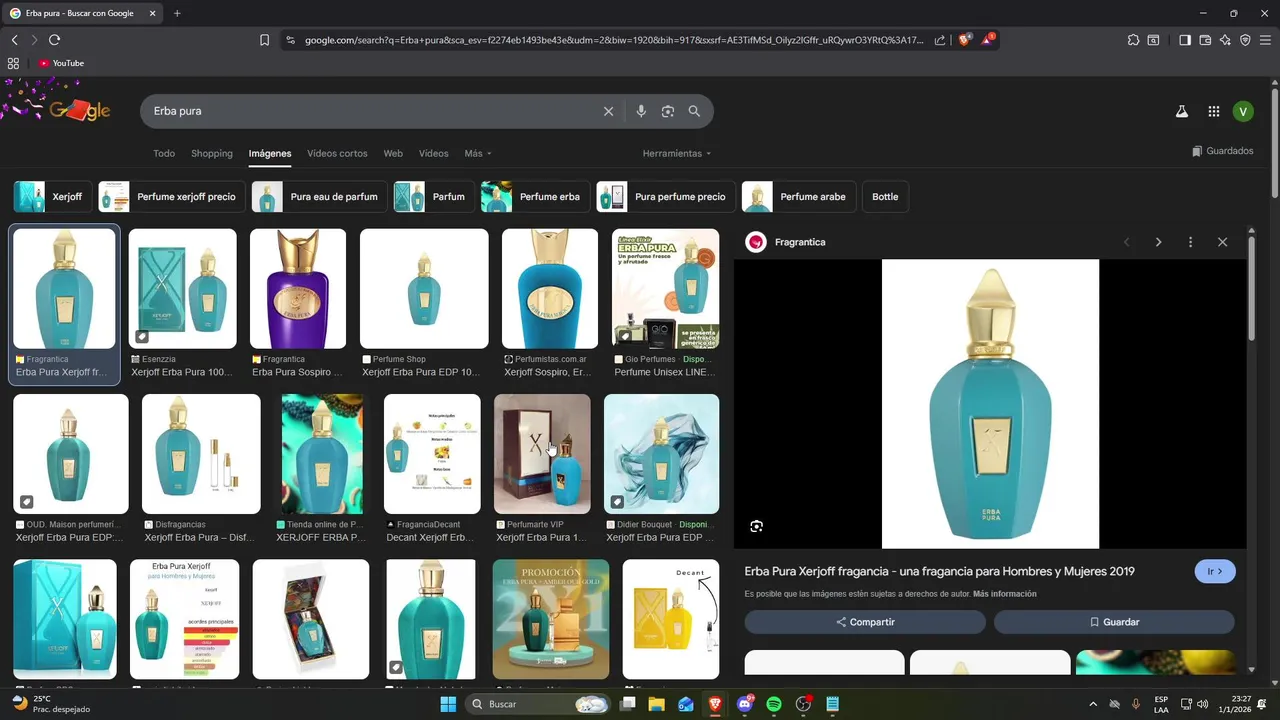Open Perfumistas.com.ar Sospiro result
1280x720 pixels.
tap(550, 289)
